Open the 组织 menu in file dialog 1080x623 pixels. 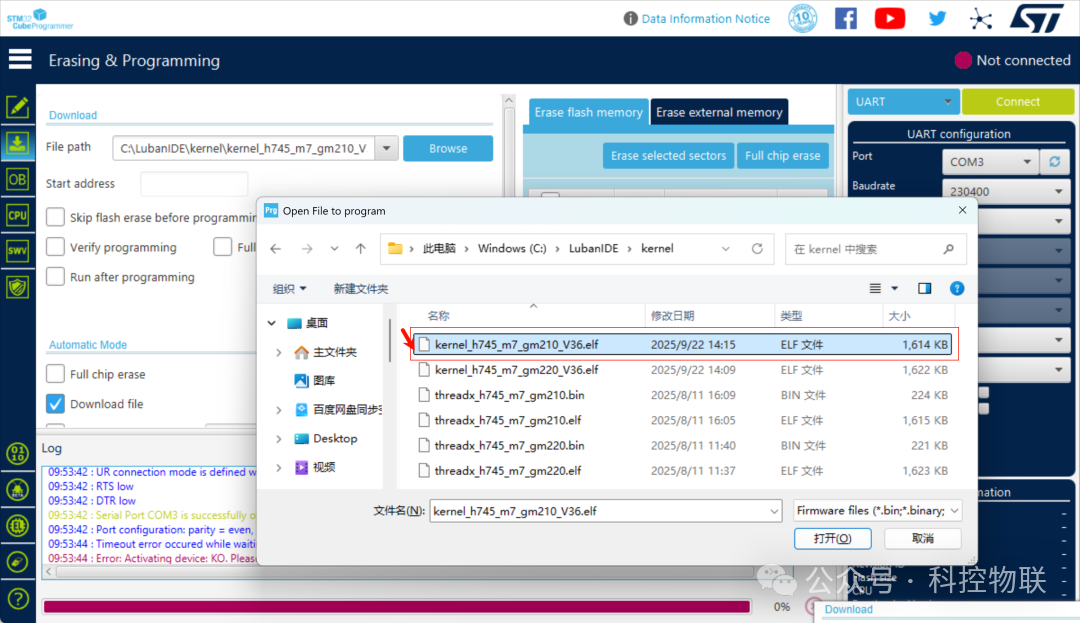[x=289, y=288]
